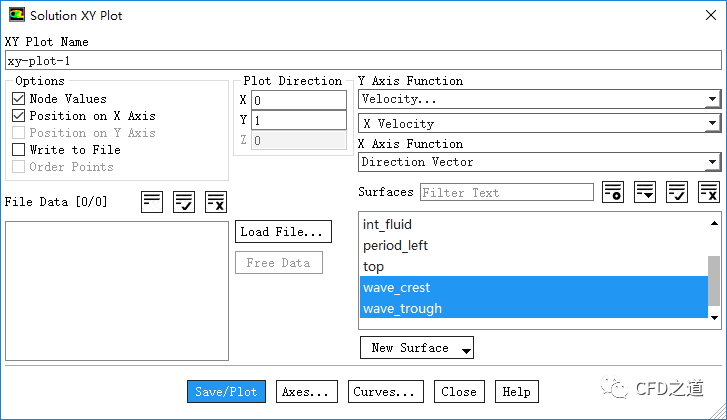Deselect all surfaces using the X icon

click(709, 192)
